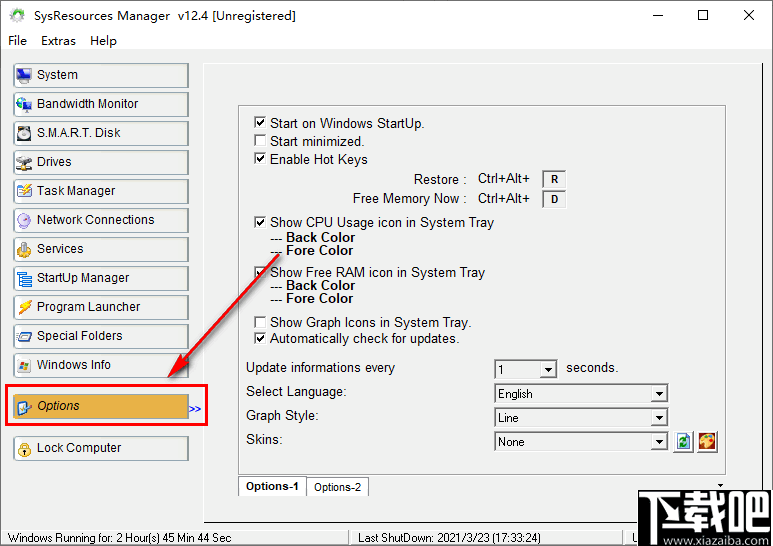This screenshot has height=546, width=773.
Task: Open the Network Connections section
Action: click(101, 220)
